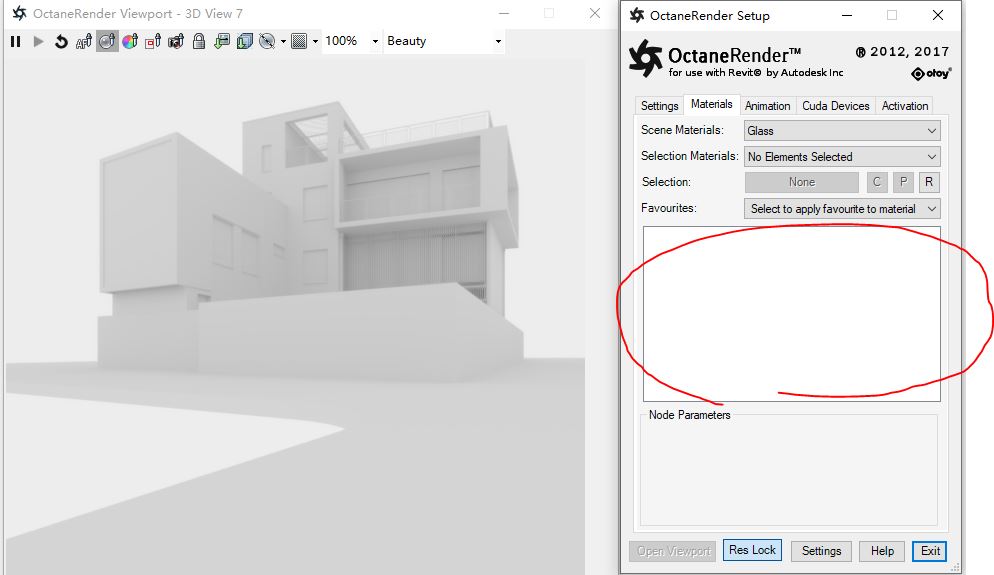Switch to the Cuda Devices tab

(x=836, y=106)
